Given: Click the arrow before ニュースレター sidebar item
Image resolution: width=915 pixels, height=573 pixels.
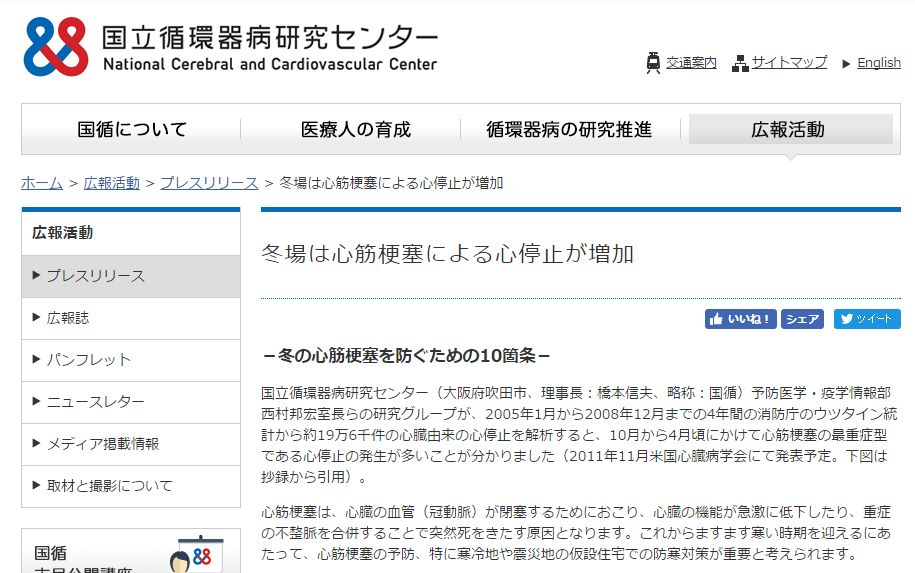Looking at the screenshot, I should pyautogui.click(x=36, y=401).
